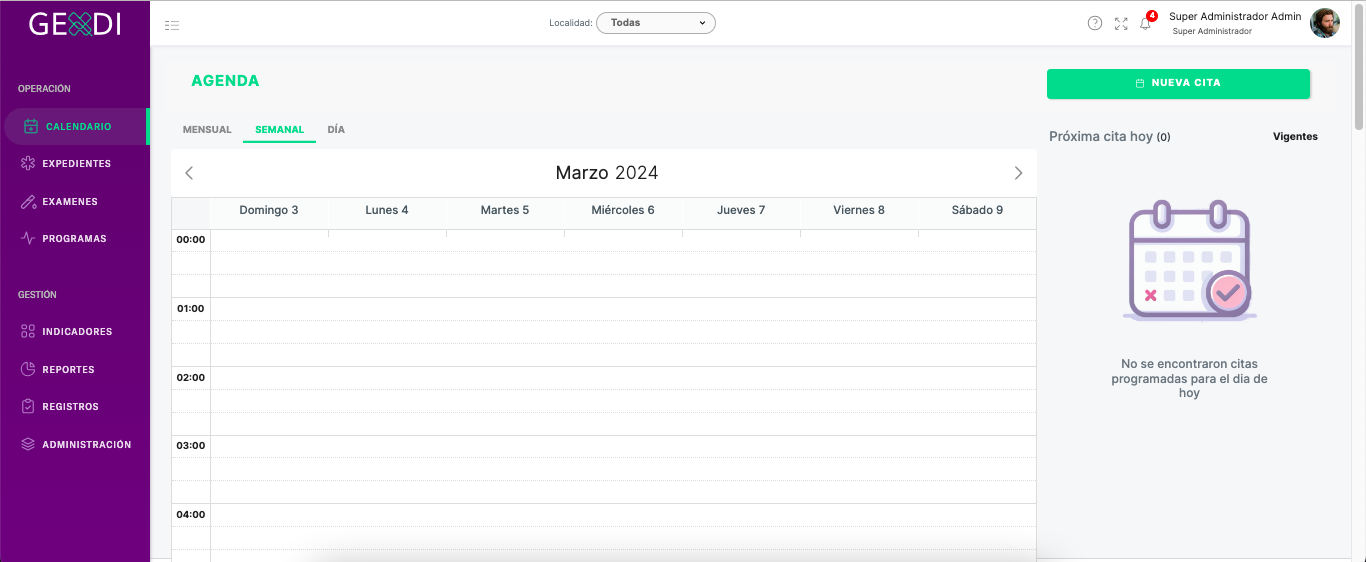Screen dimensions: 1366x562
Task: Switch to Día view tab
Action: (336, 130)
